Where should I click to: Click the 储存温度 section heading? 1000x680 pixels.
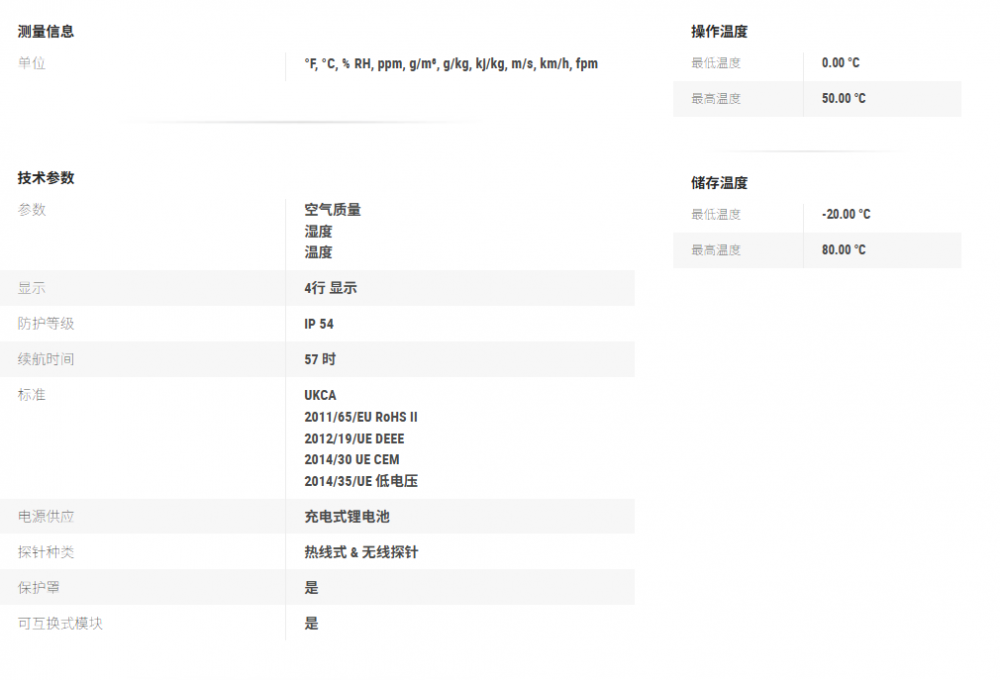click(x=719, y=183)
